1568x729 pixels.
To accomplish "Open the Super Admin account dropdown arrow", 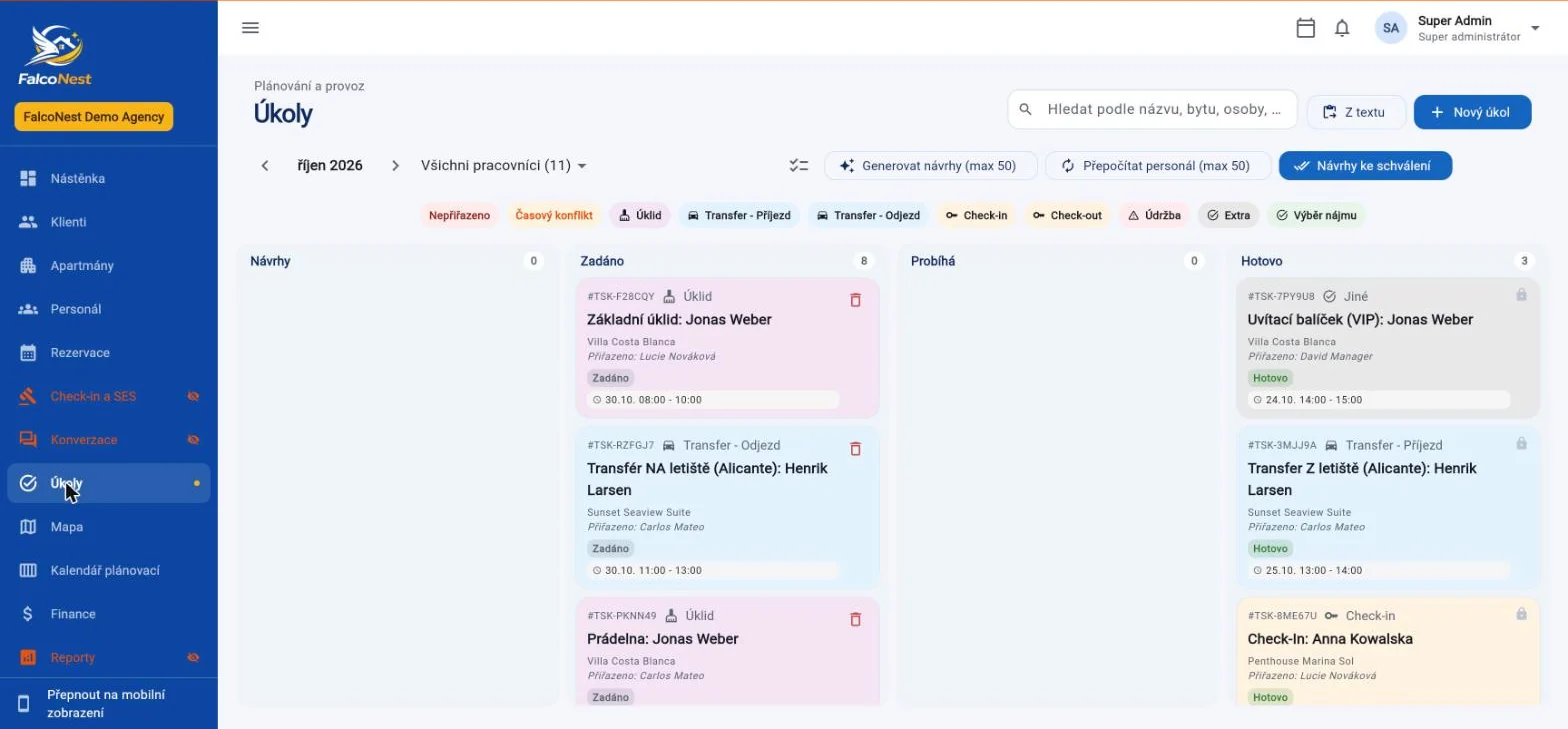I will pyautogui.click(x=1535, y=28).
